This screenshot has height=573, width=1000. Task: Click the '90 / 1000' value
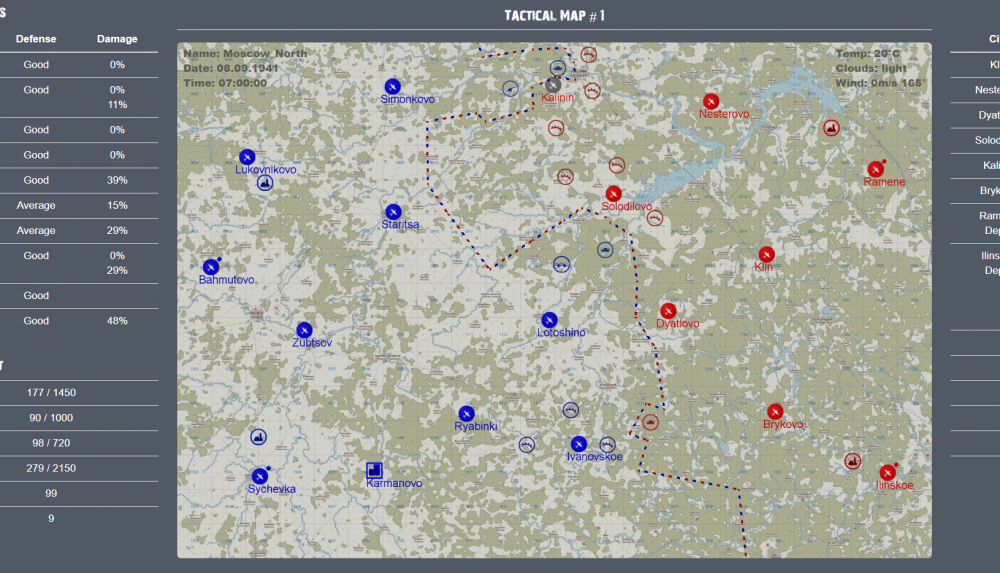pos(51,418)
